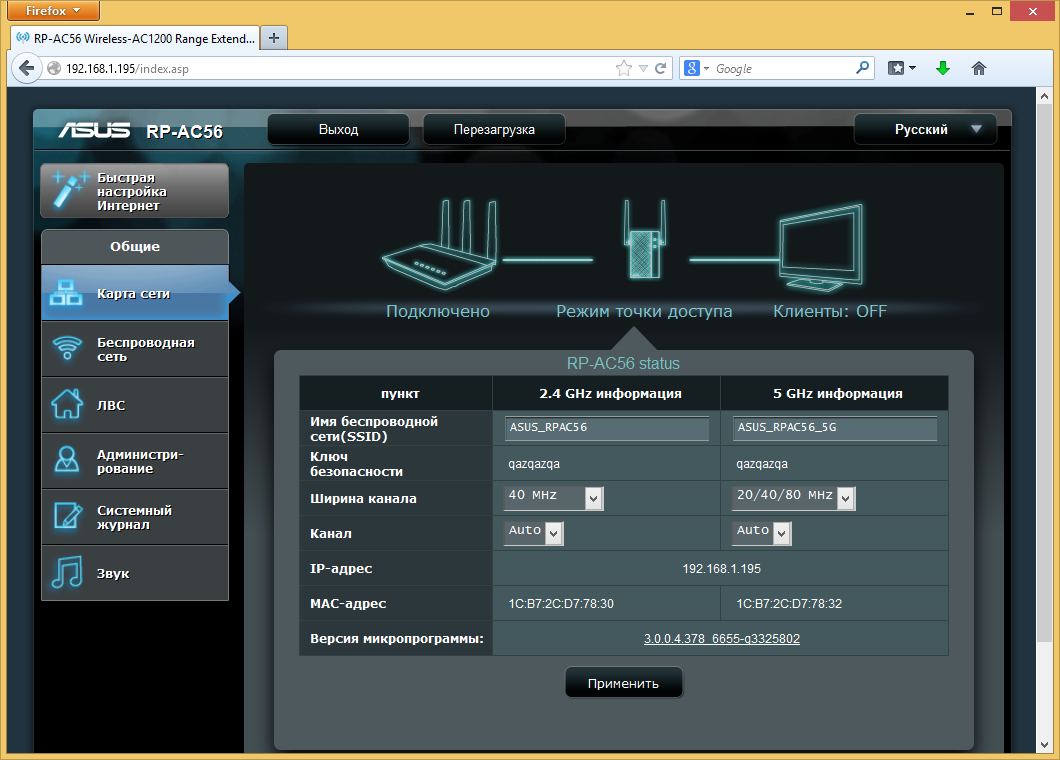Click the monitor clients icon

(x=821, y=248)
